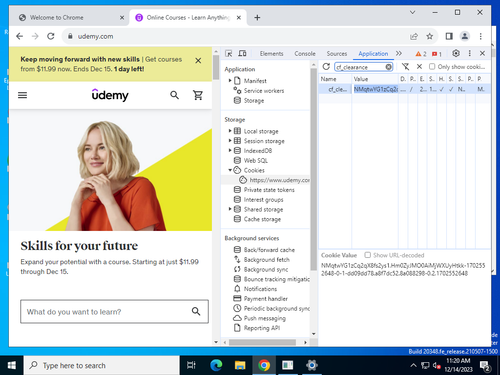Expand the Manifest tree item
This screenshot has width=500, height=375.
click(x=230, y=81)
